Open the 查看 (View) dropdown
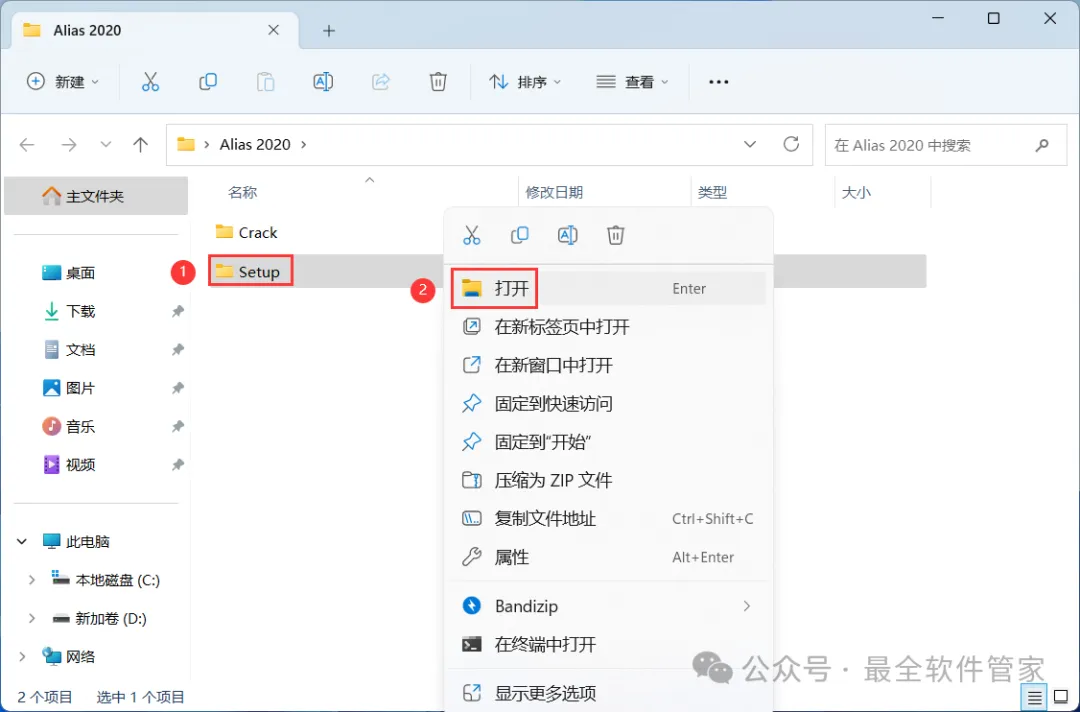This screenshot has width=1080, height=712. click(632, 82)
